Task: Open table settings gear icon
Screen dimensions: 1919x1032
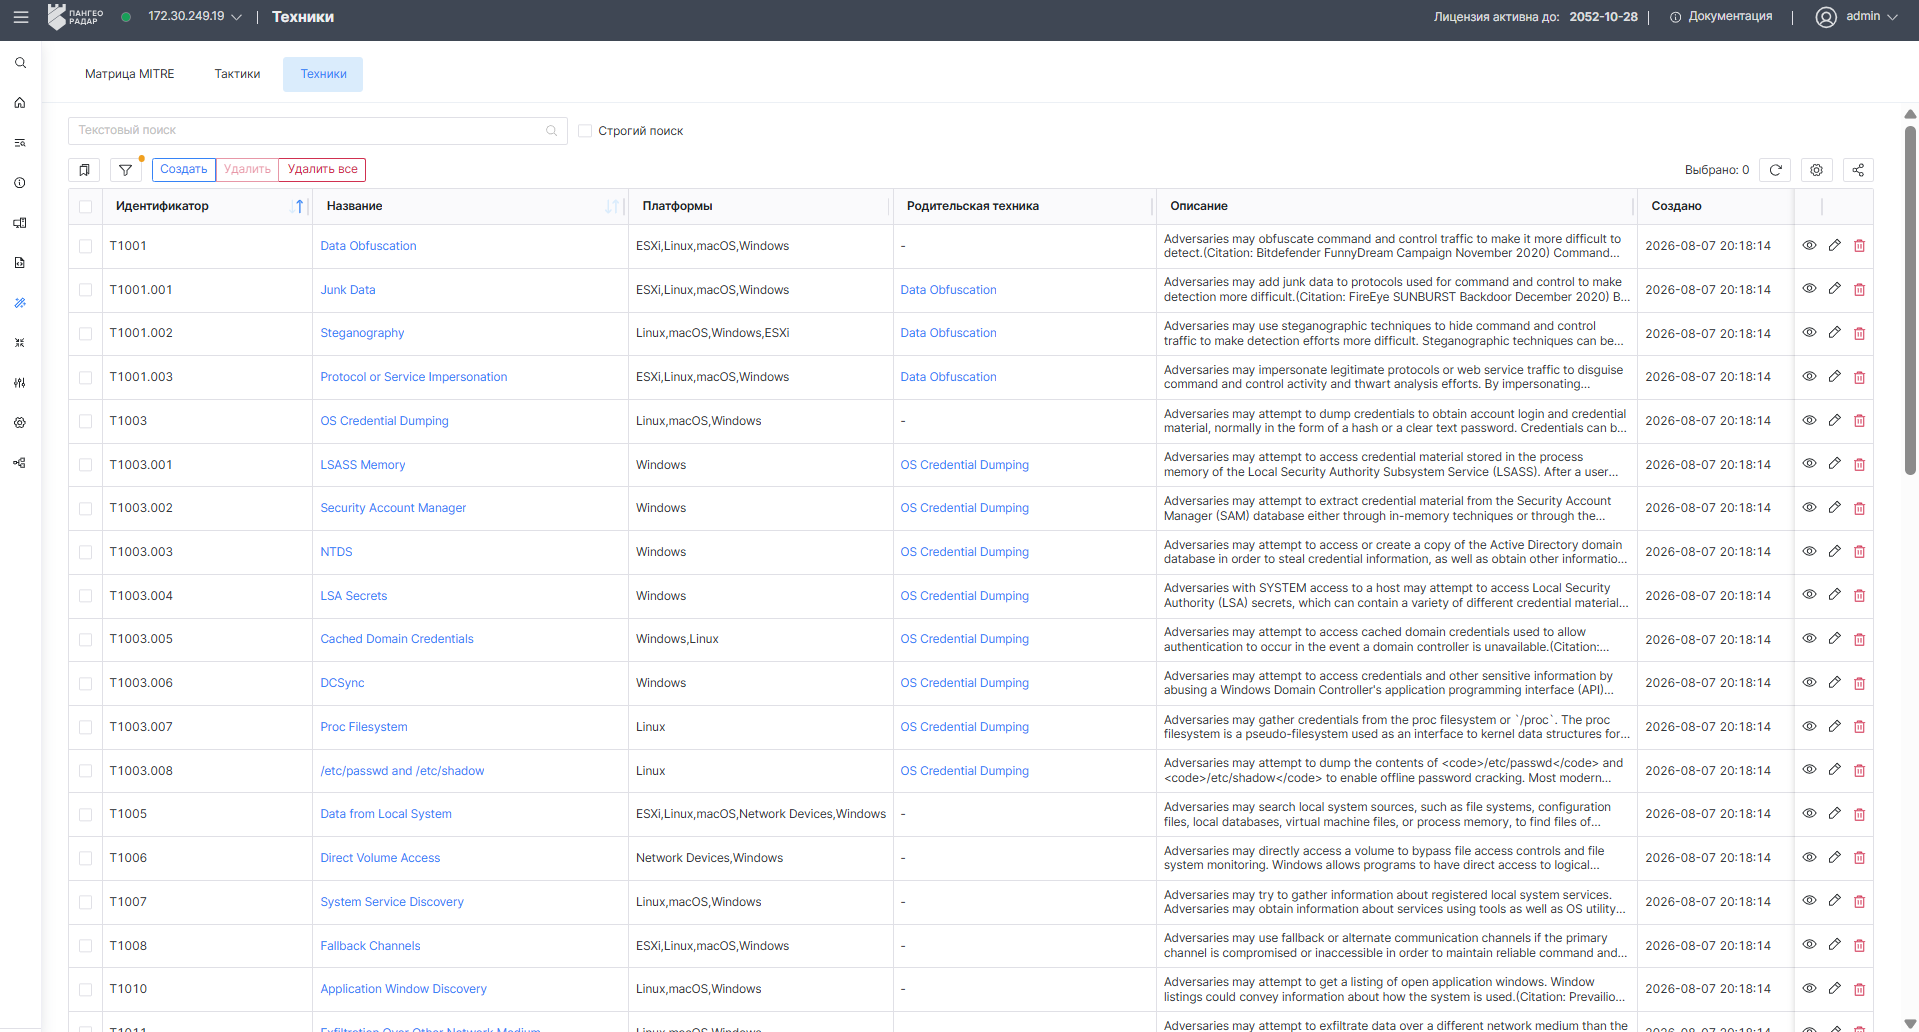Action: tap(1816, 170)
